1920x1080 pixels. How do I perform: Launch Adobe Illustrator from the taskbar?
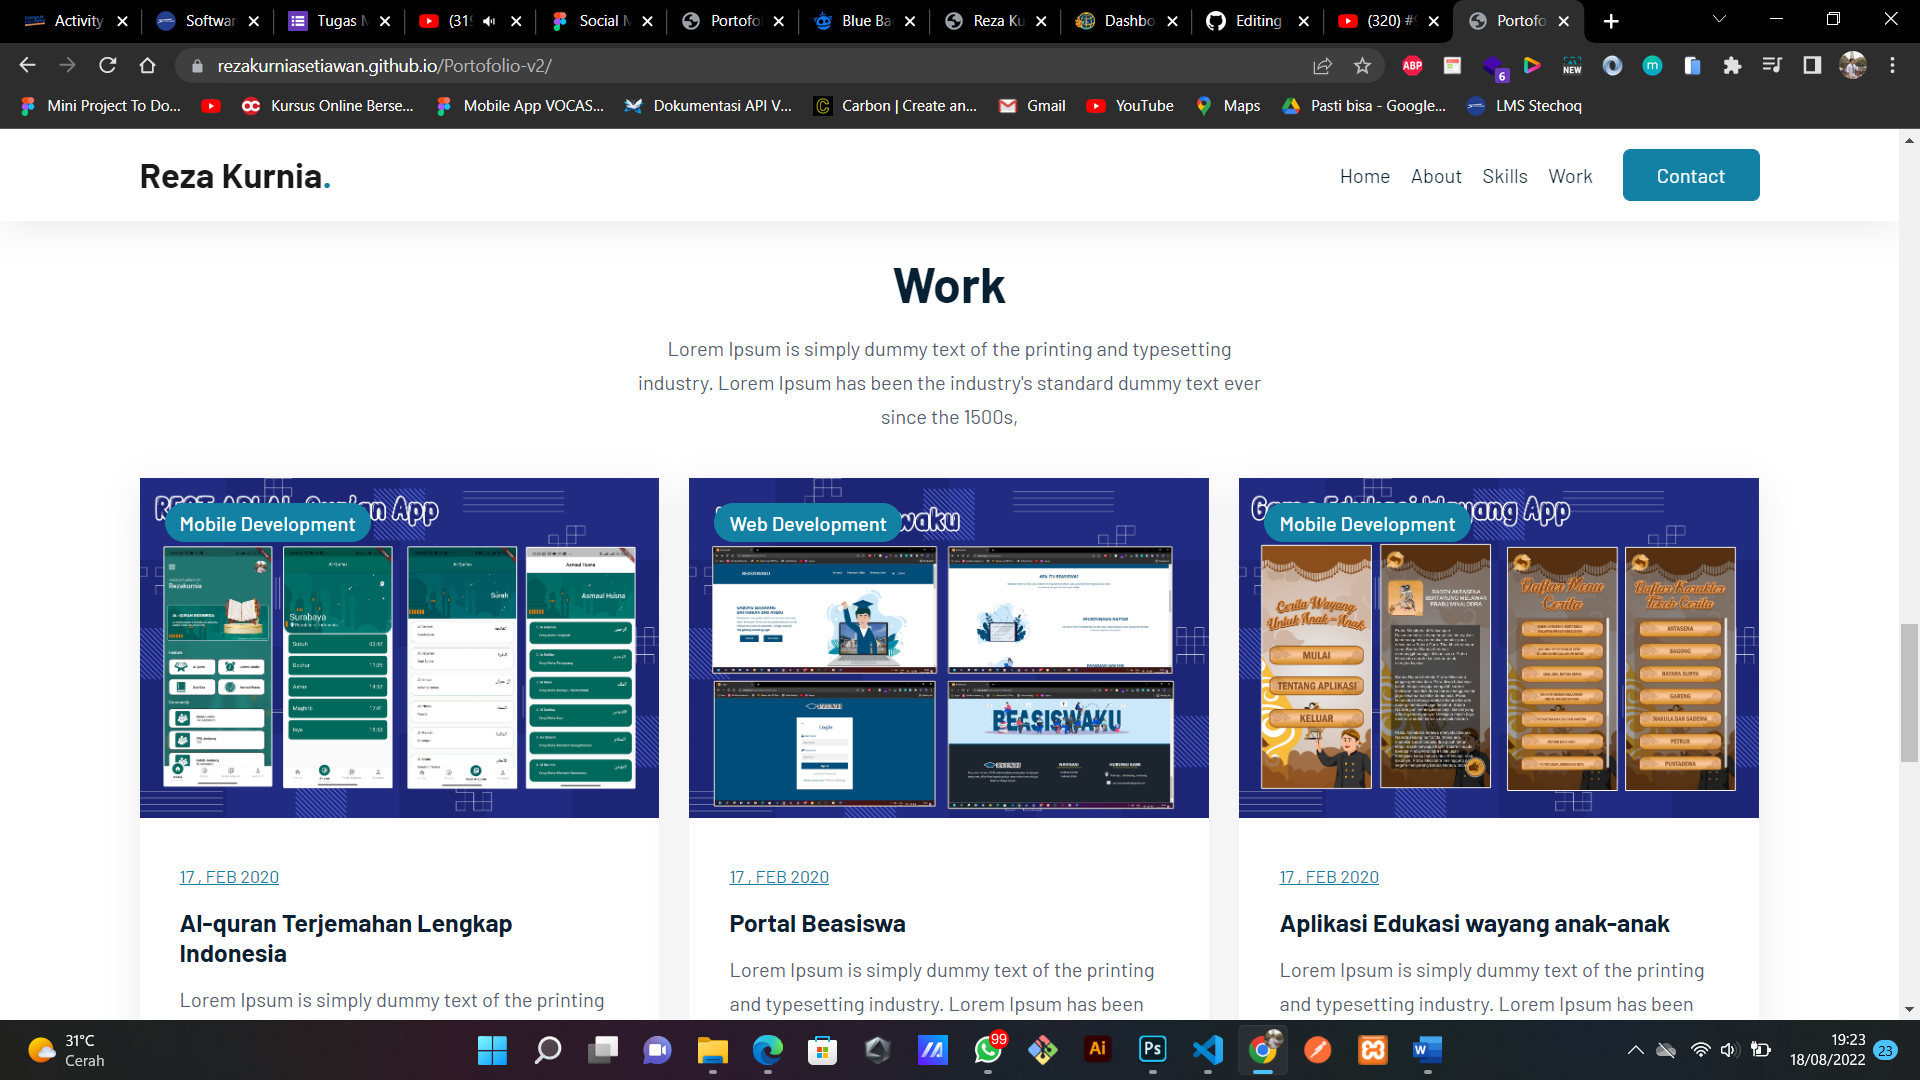click(x=1097, y=1051)
